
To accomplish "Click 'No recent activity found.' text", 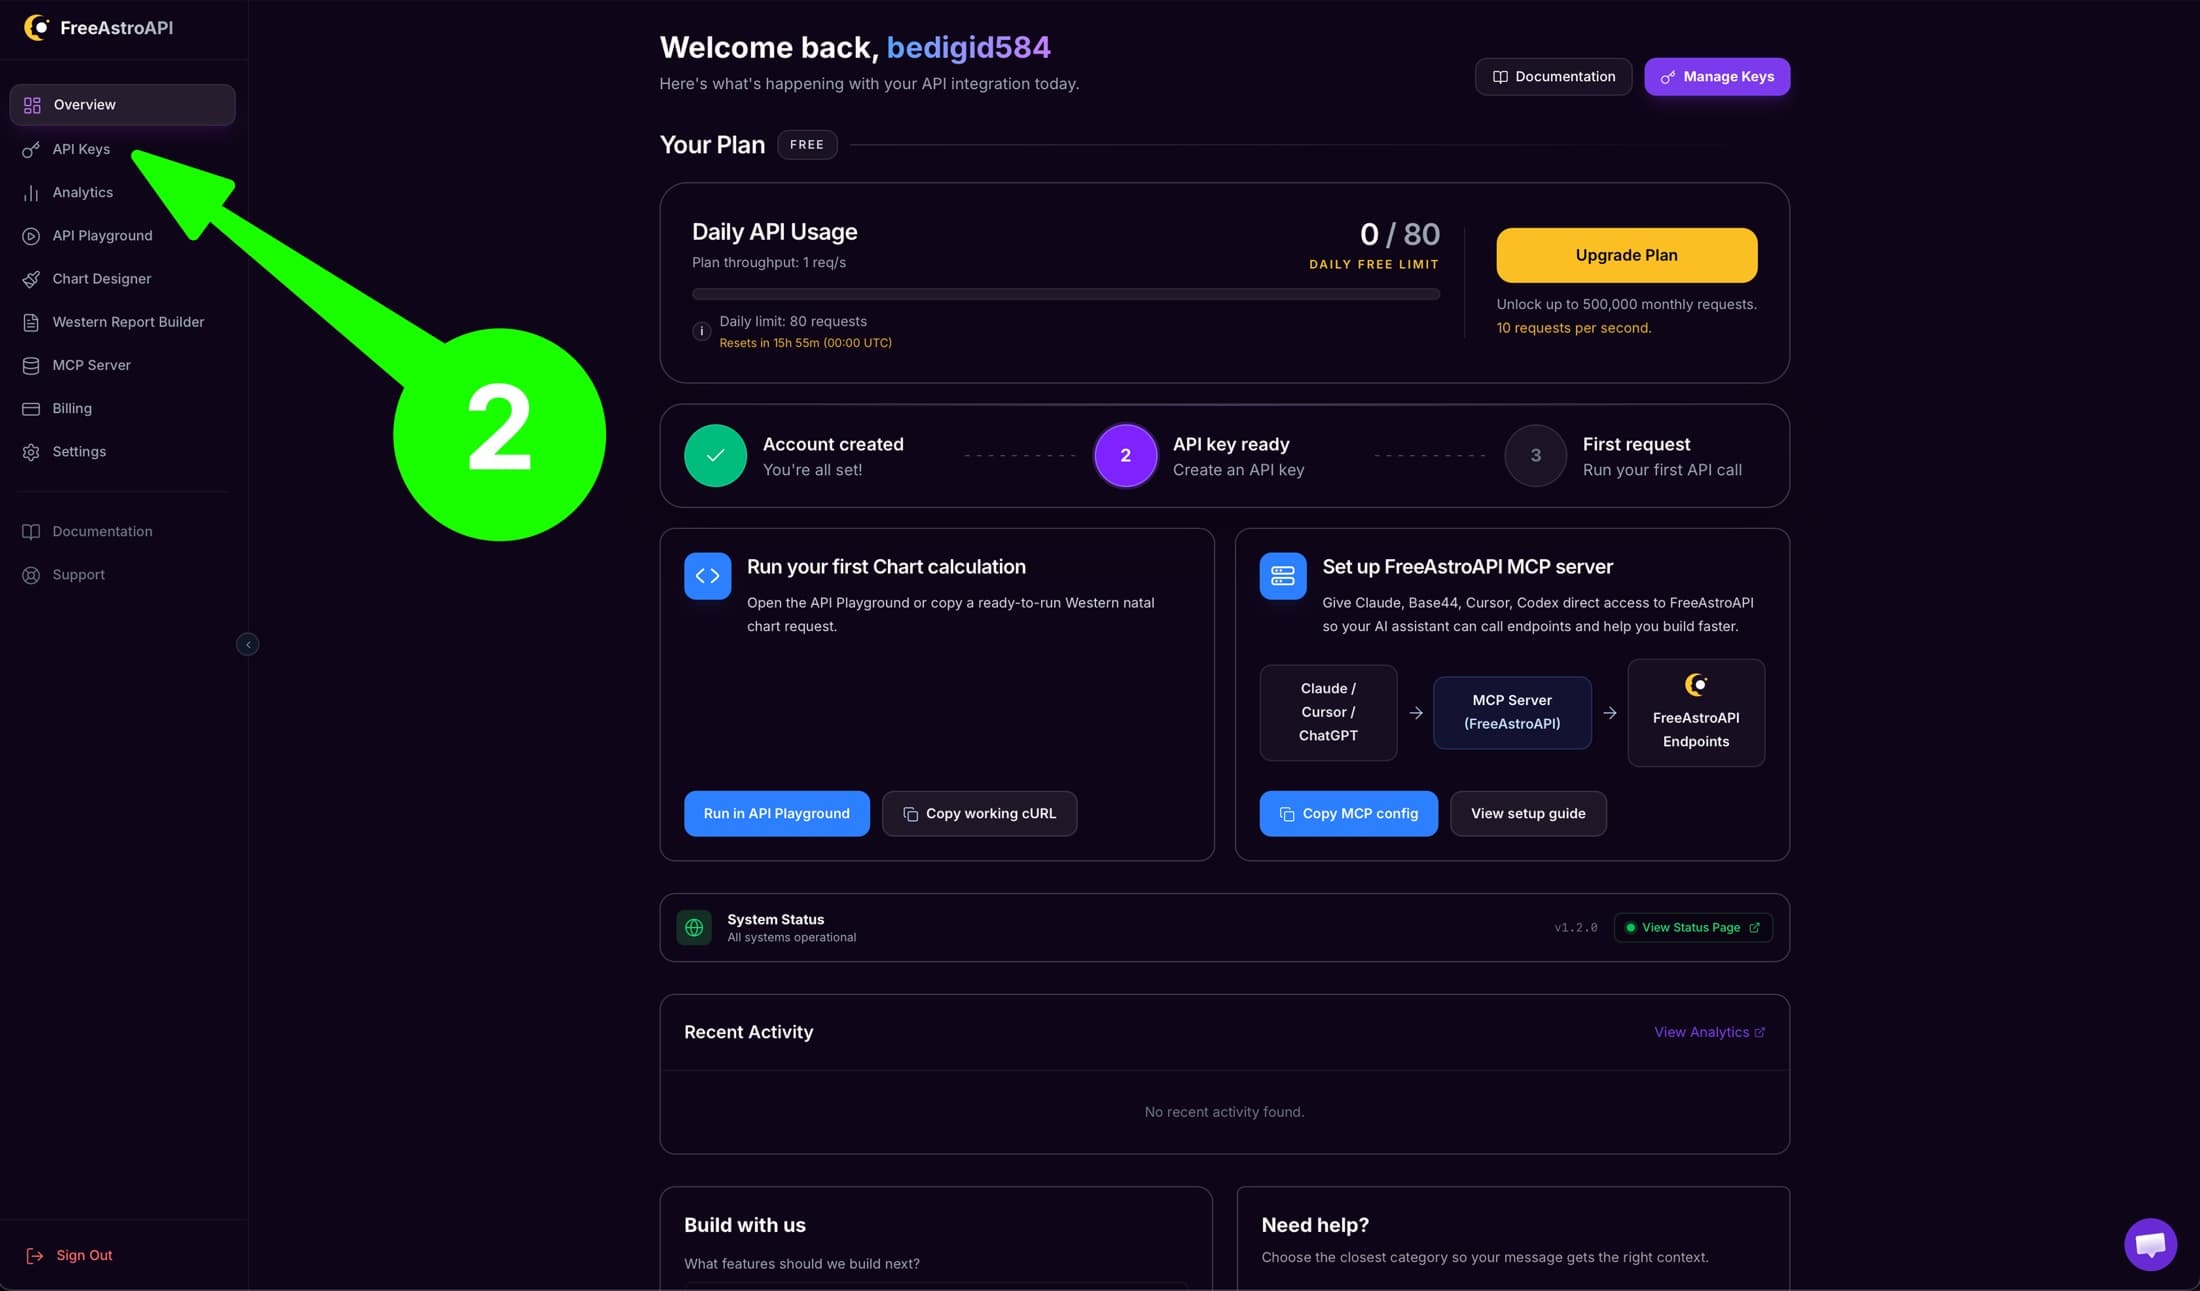I will [x=1224, y=1112].
